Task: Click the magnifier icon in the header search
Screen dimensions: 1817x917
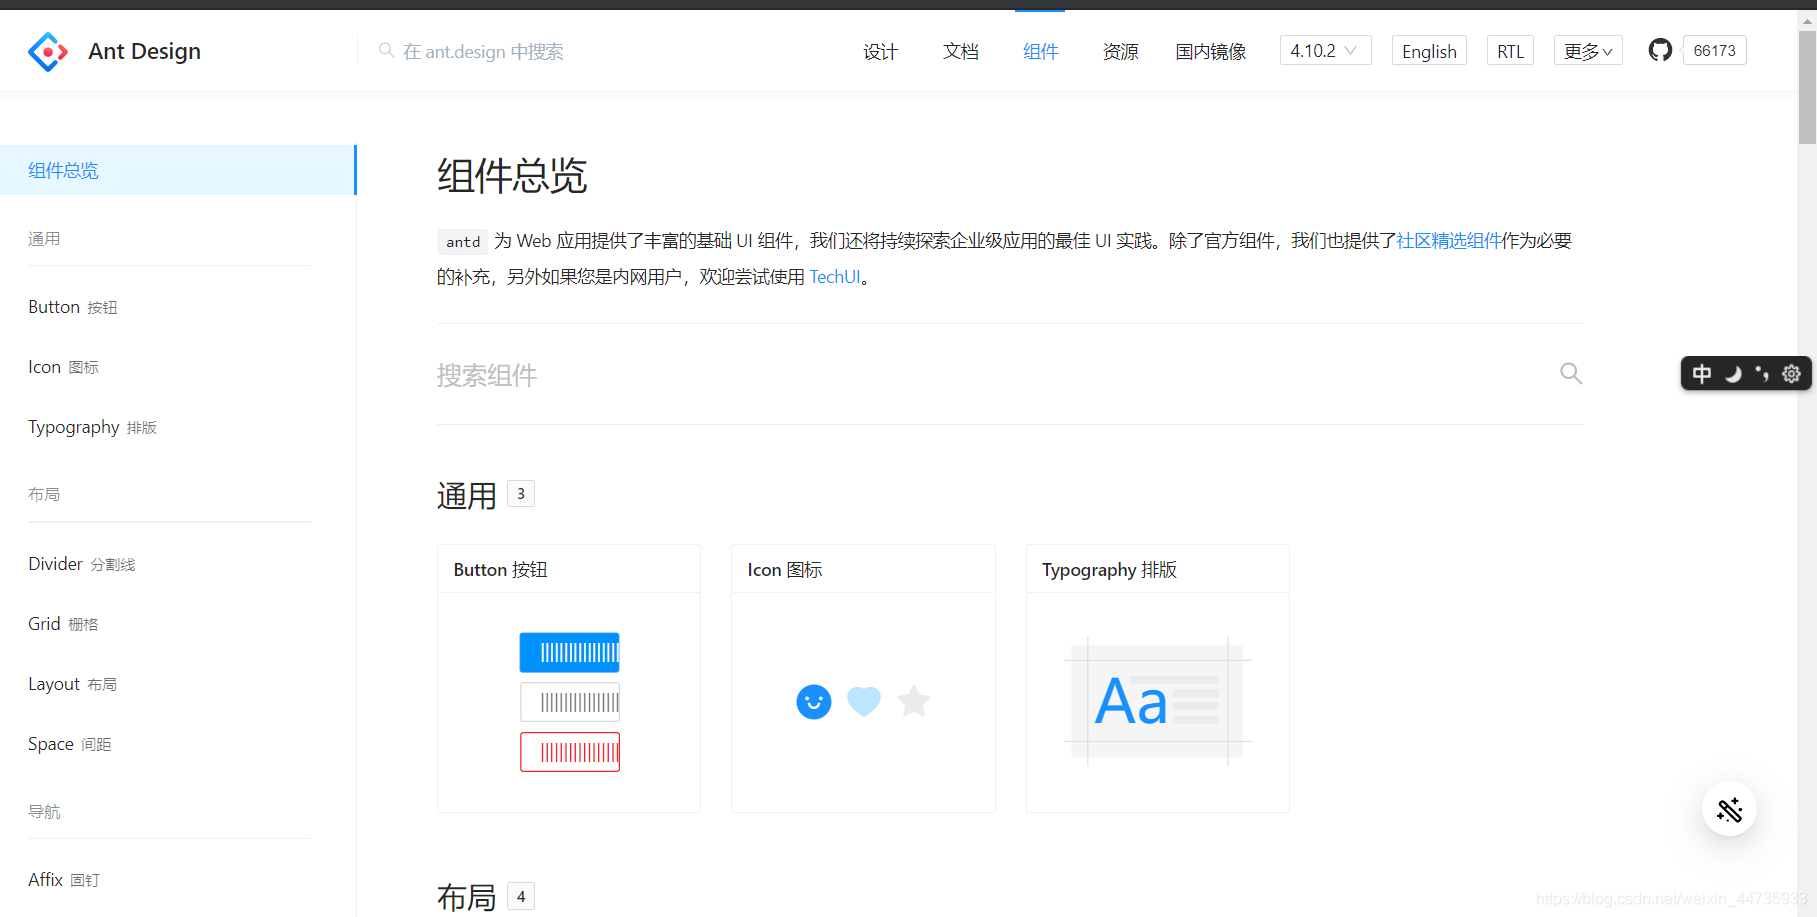Action: point(386,50)
